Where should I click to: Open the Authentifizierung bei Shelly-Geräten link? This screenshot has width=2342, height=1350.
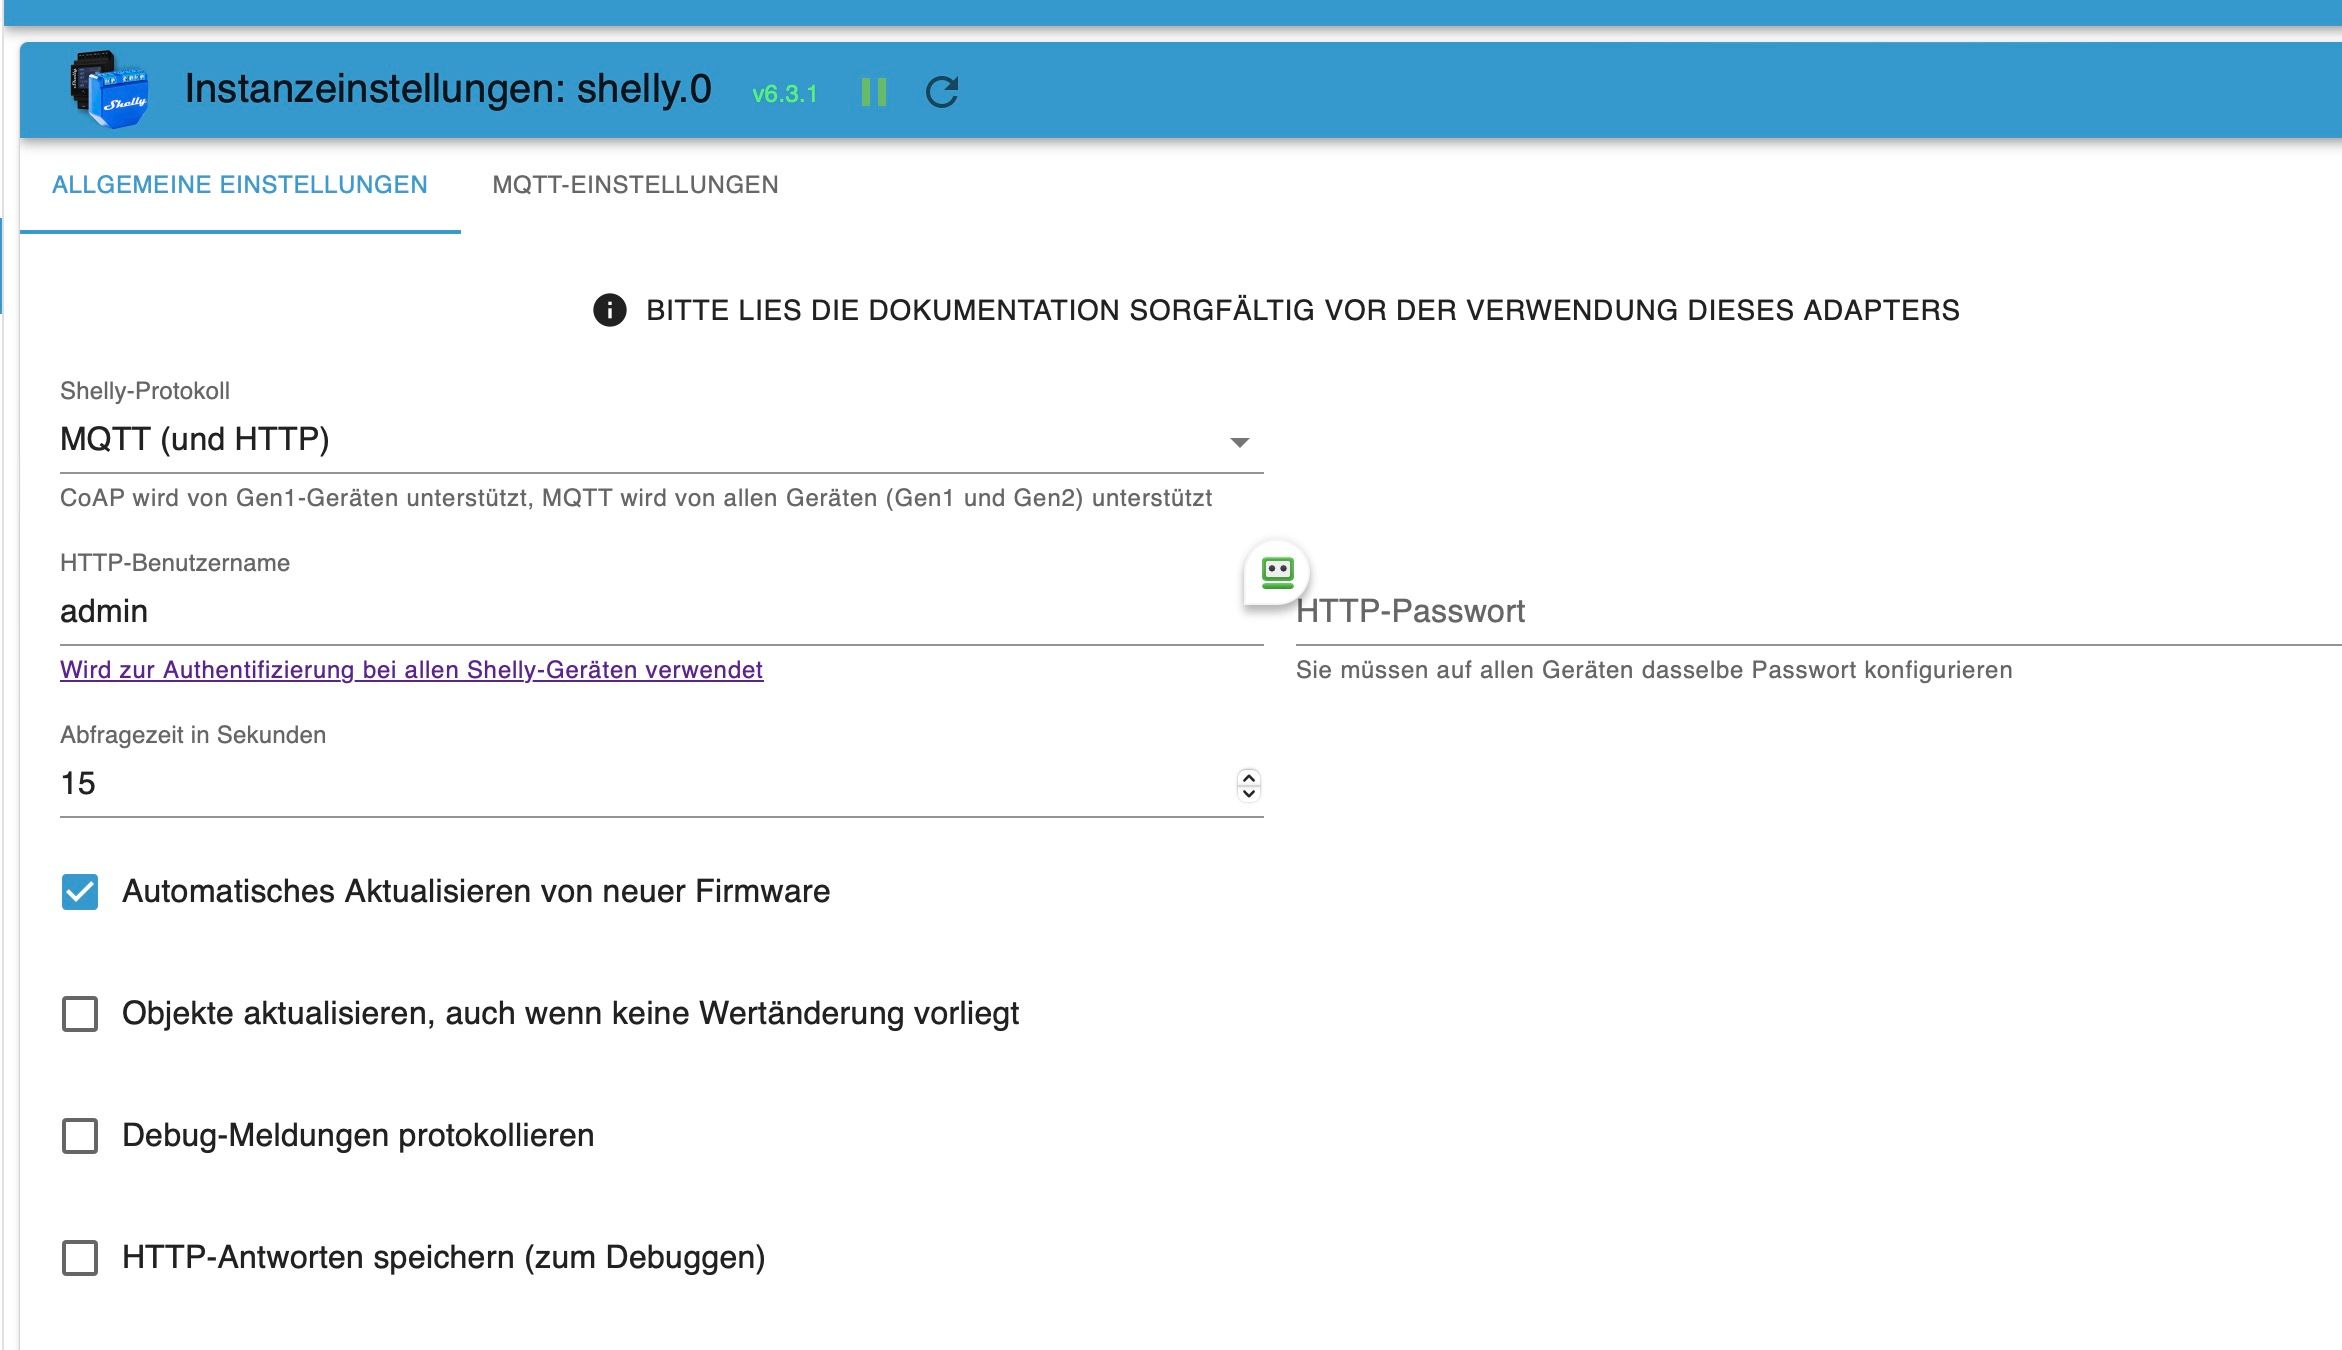(x=411, y=670)
